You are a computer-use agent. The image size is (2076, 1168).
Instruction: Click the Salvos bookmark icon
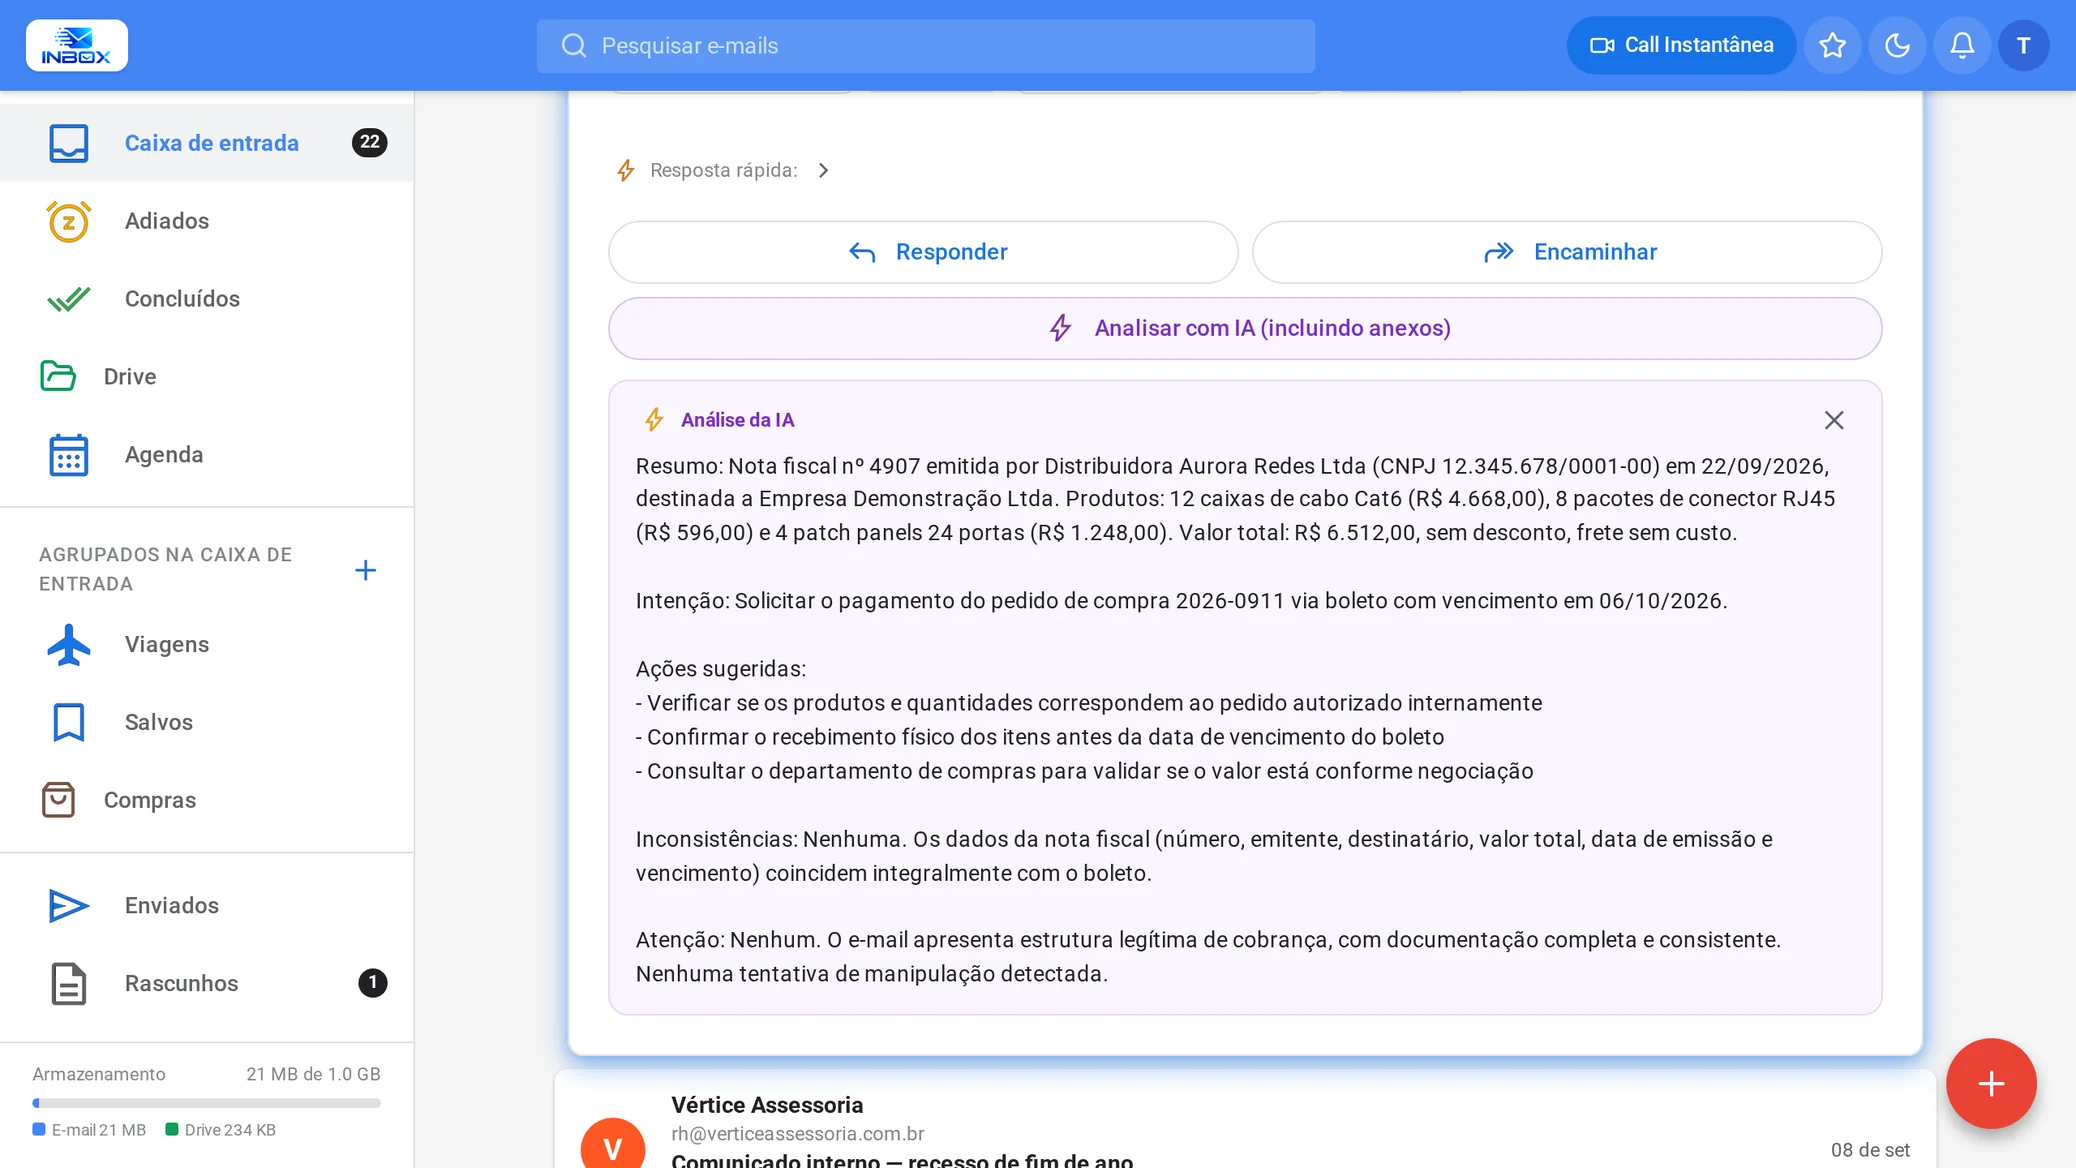69,723
